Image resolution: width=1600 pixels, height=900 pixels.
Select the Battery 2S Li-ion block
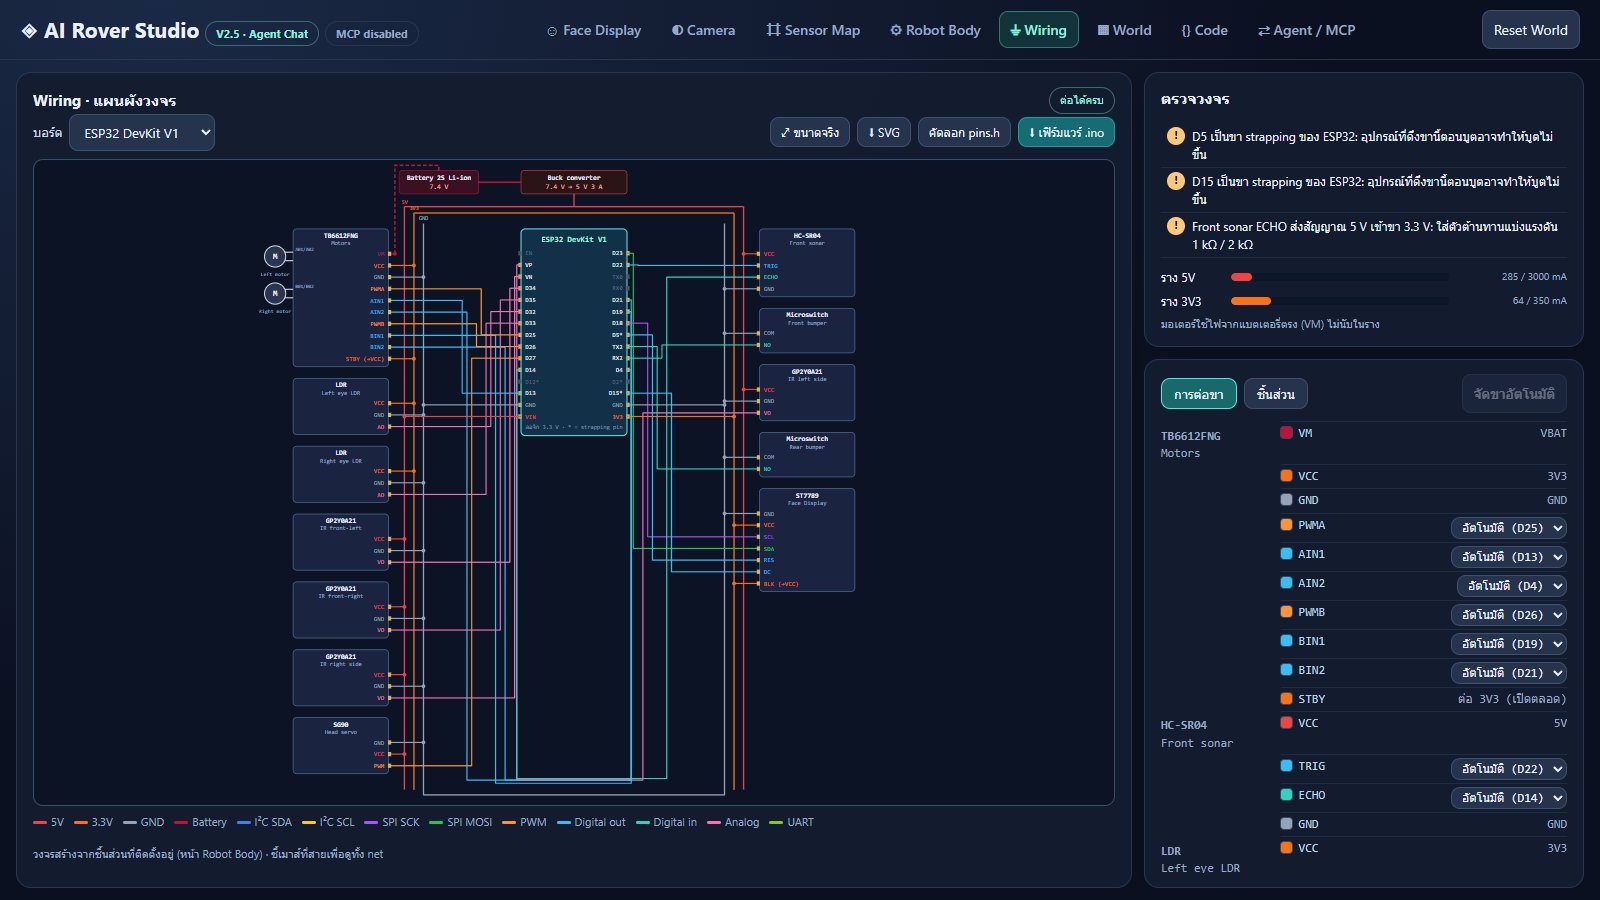[438, 182]
